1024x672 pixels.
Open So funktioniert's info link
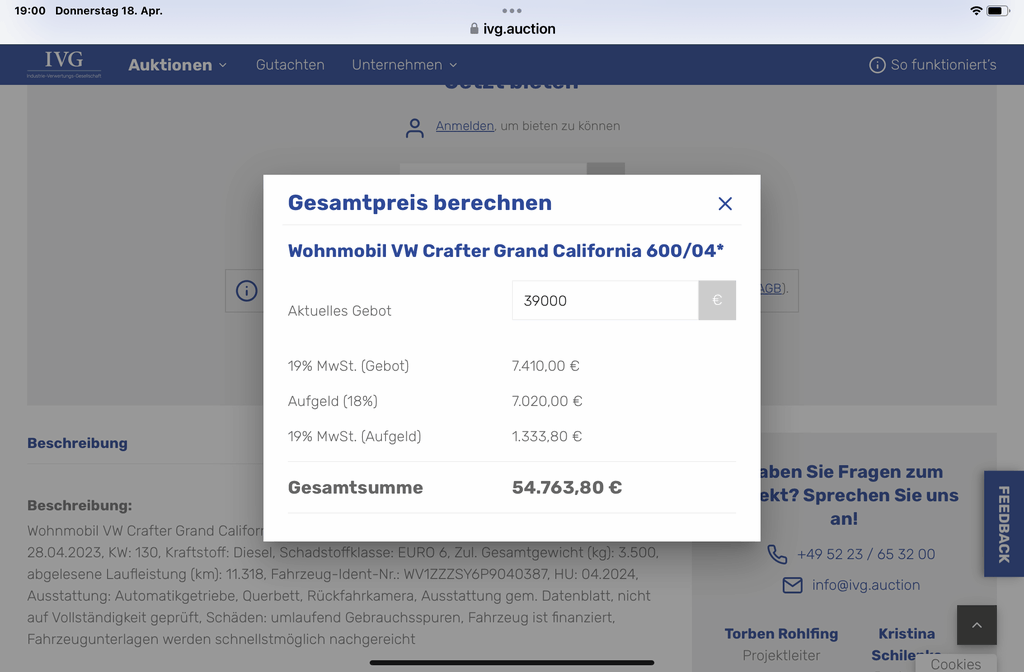(x=933, y=65)
